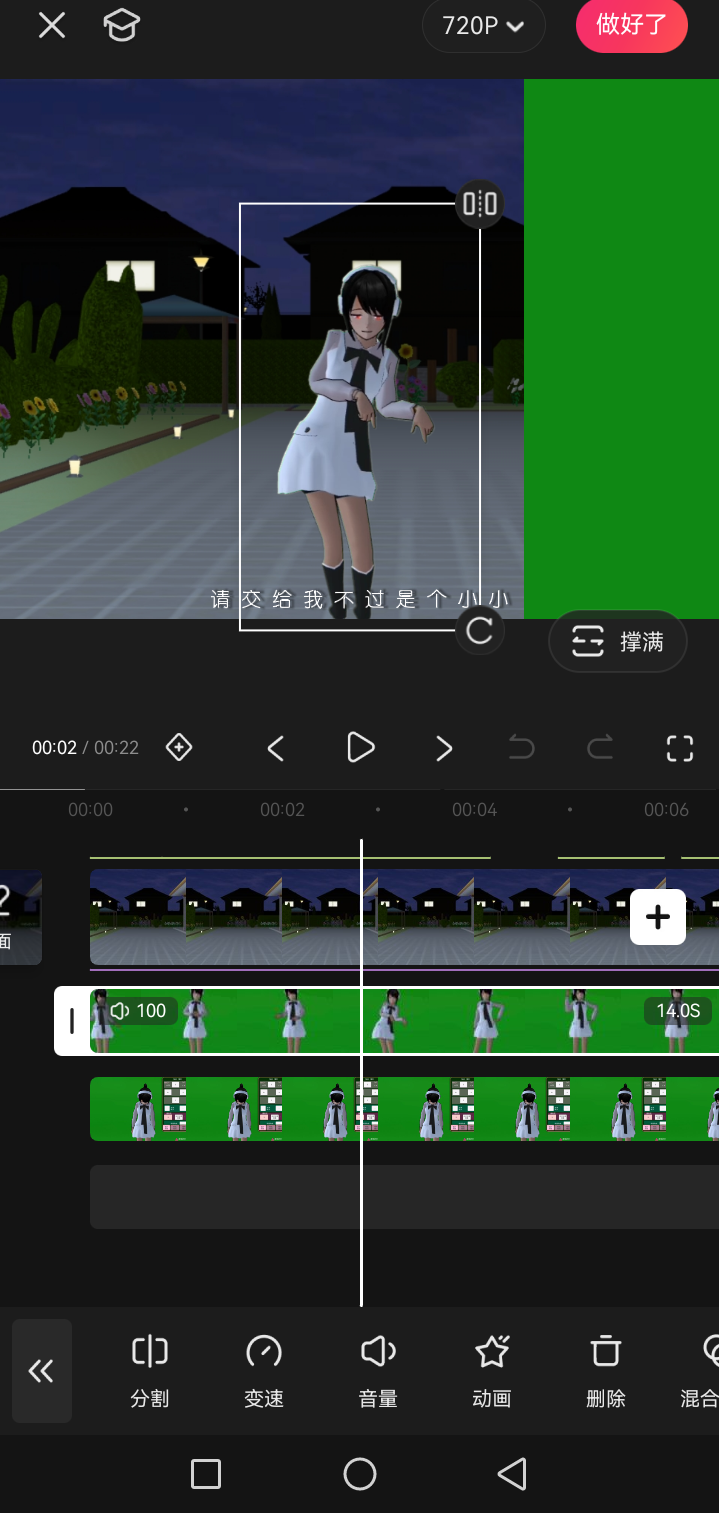The height and width of the screenshot is (1513, 719).
Task: Jump to the next frame arrow
Action: [x=444, y=748]
